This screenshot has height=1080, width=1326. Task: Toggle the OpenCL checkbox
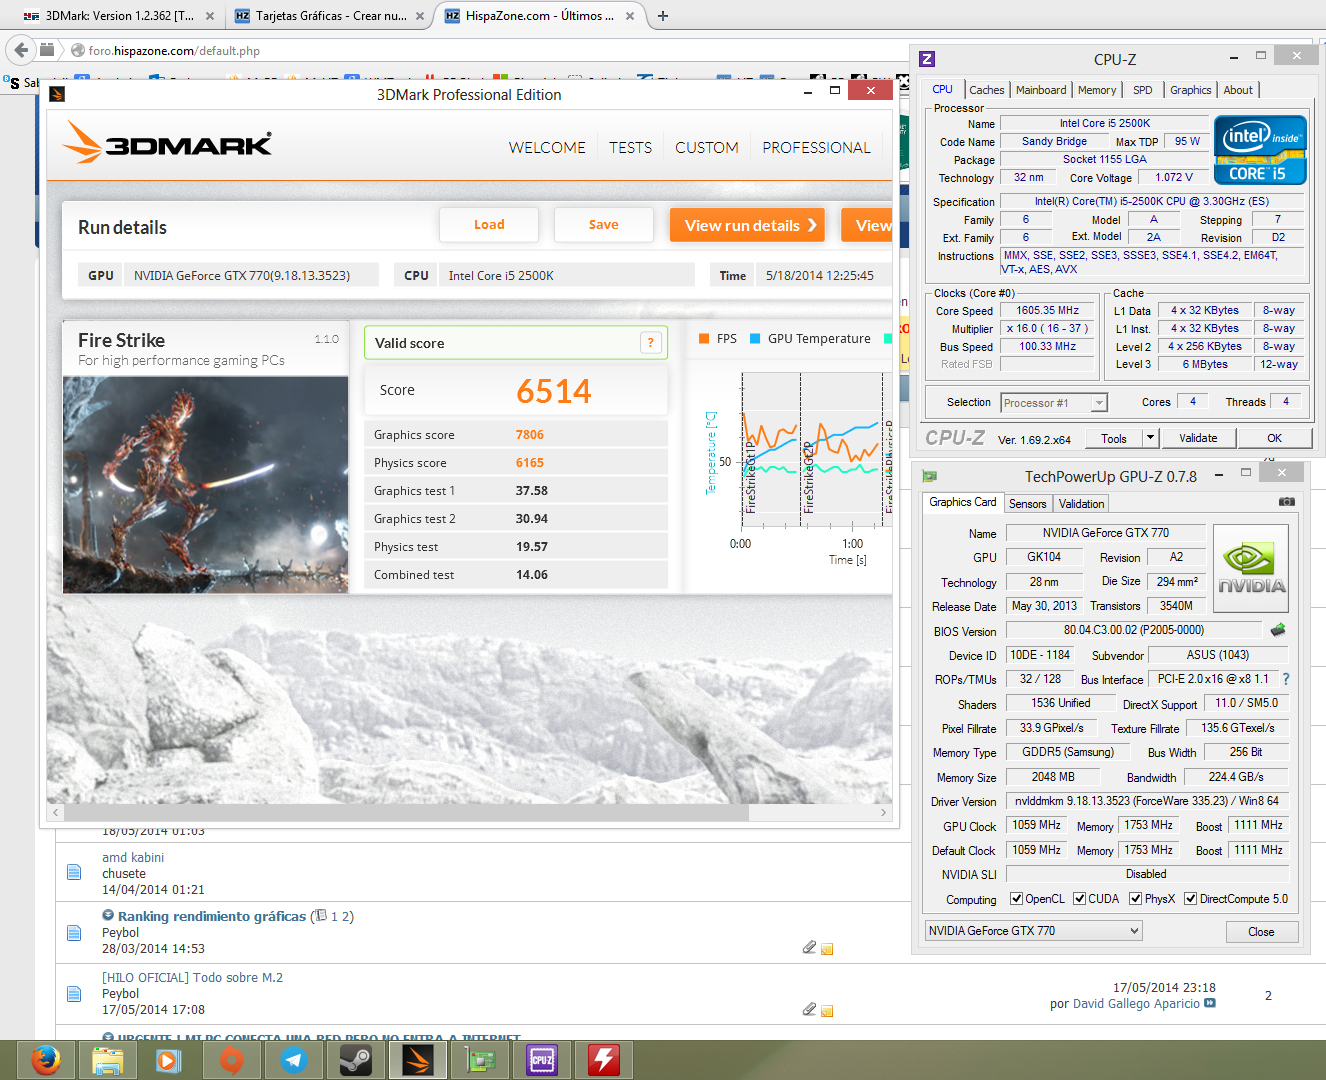[x=1016, y=899]
